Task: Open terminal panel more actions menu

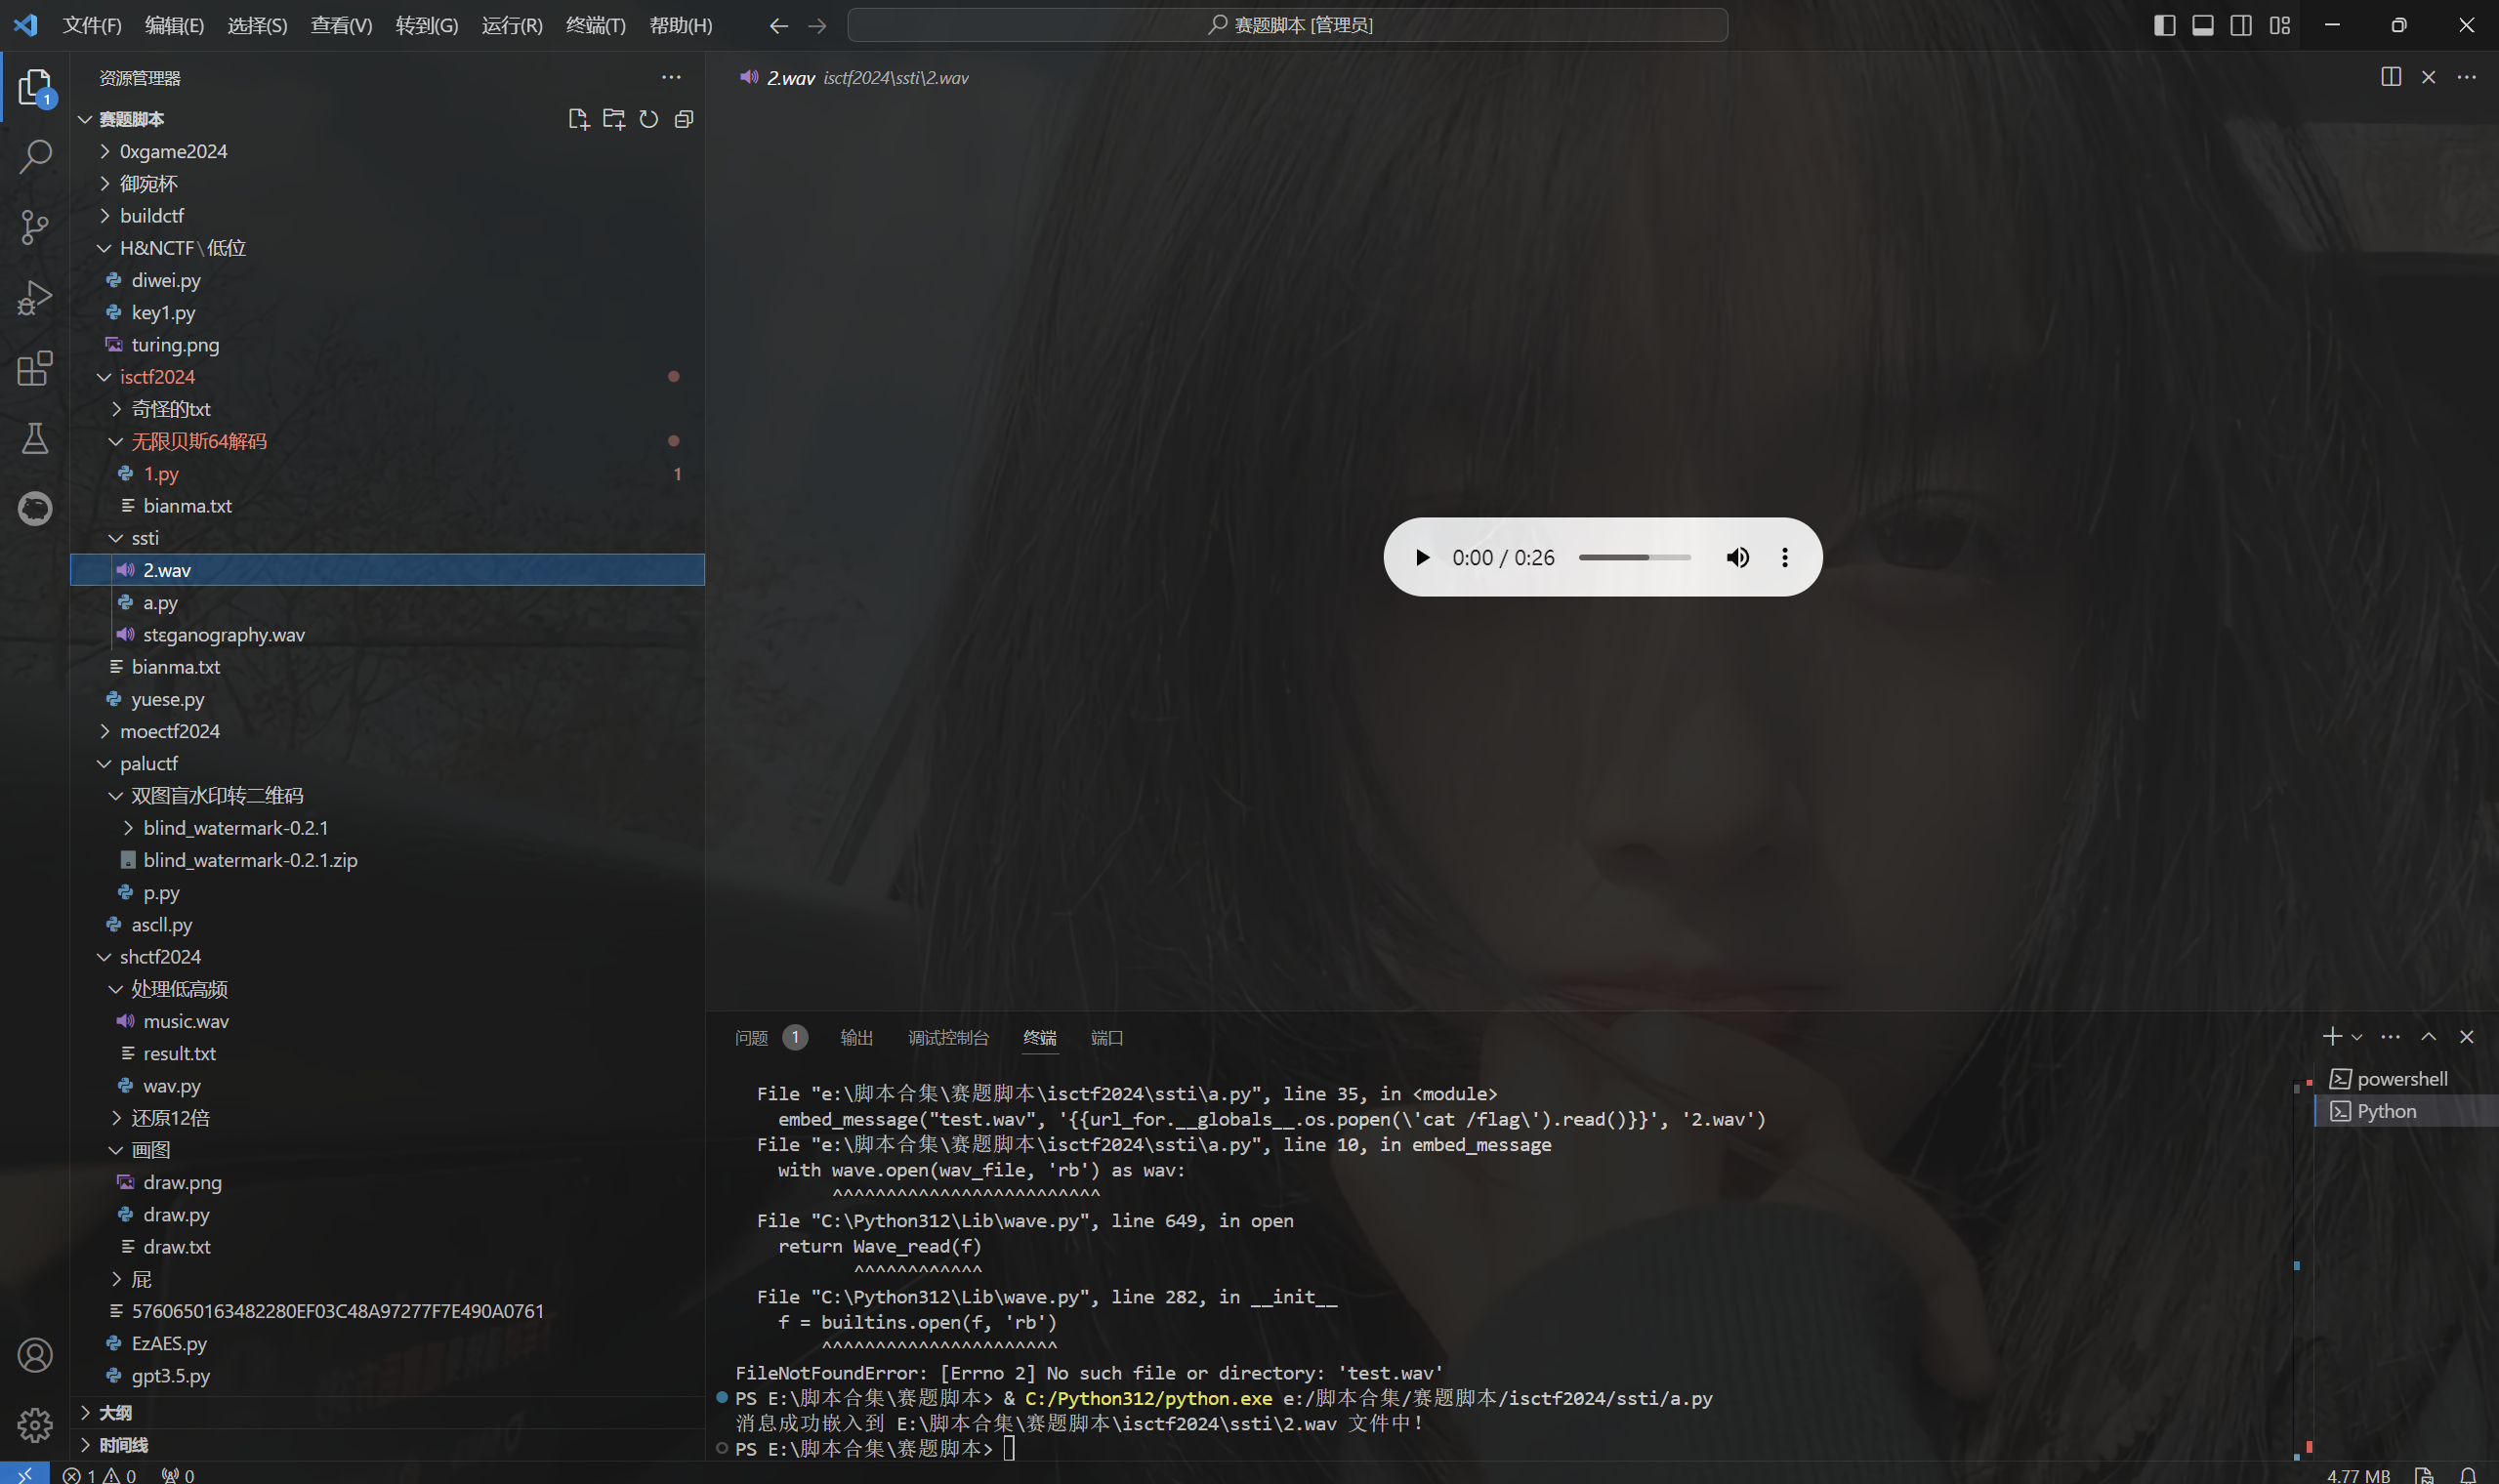Action: point(2390,1037)
